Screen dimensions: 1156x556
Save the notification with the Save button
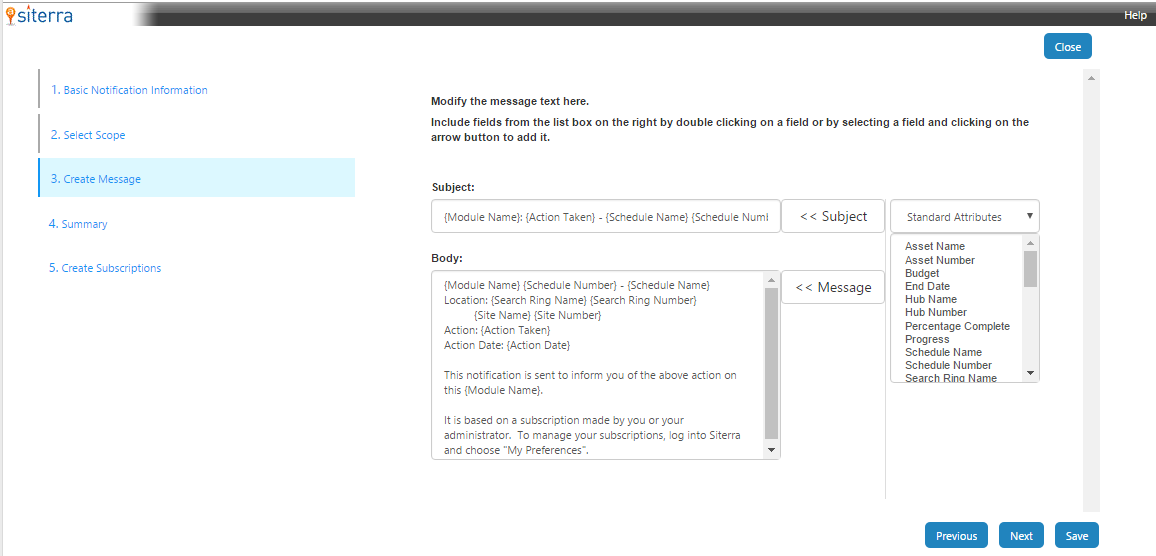coord(1076,536)
